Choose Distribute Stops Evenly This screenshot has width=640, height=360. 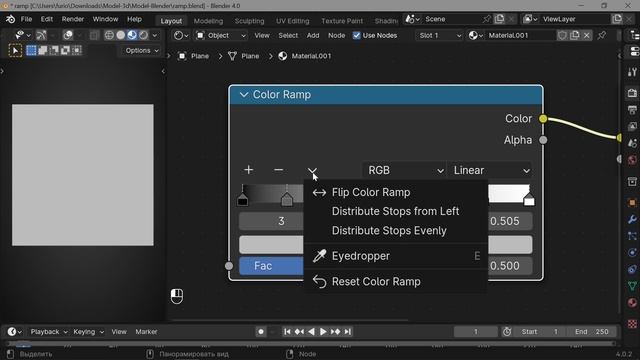tap(396, 231)
